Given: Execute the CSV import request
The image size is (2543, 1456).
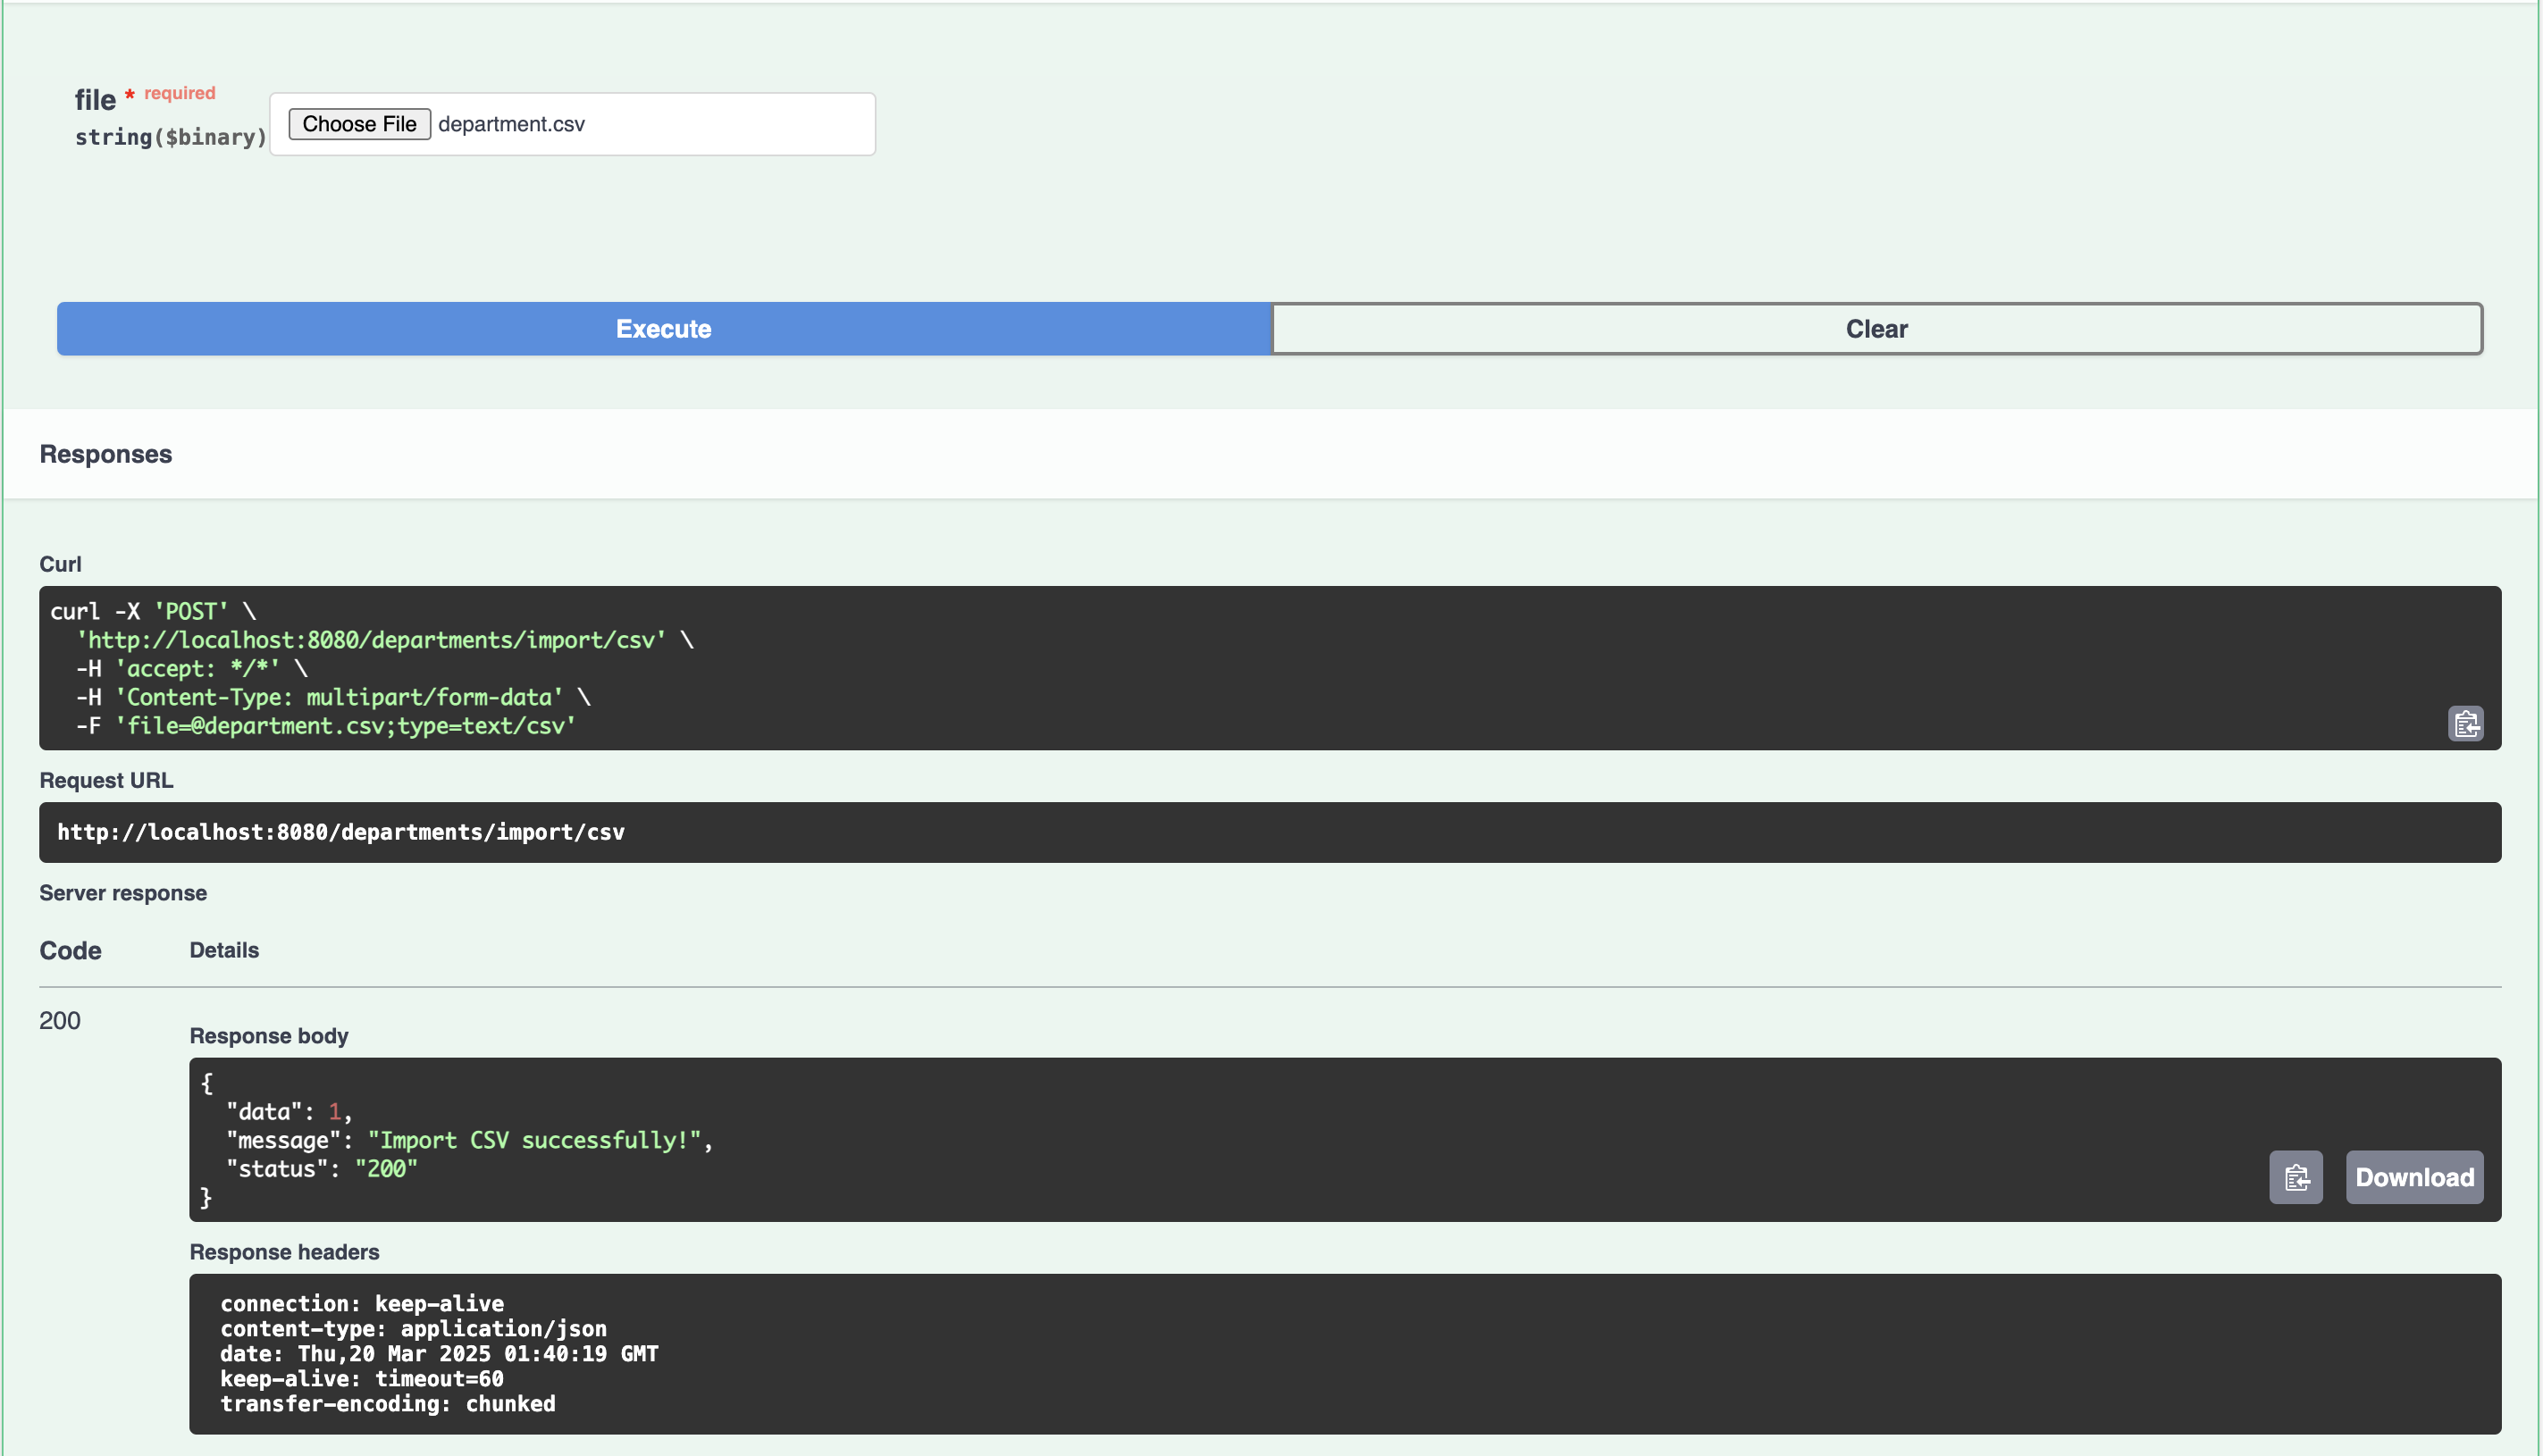Looking at the screenshot, I should [664, 329].
